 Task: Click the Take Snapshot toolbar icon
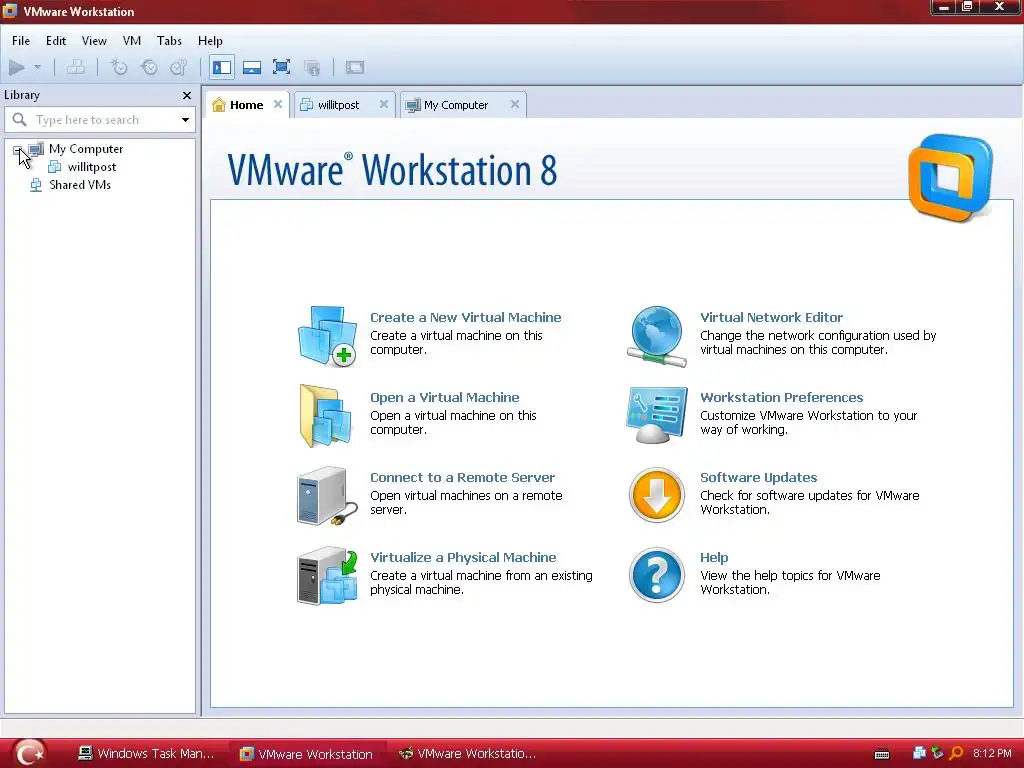pyautogui.click(x=119, y=67)
